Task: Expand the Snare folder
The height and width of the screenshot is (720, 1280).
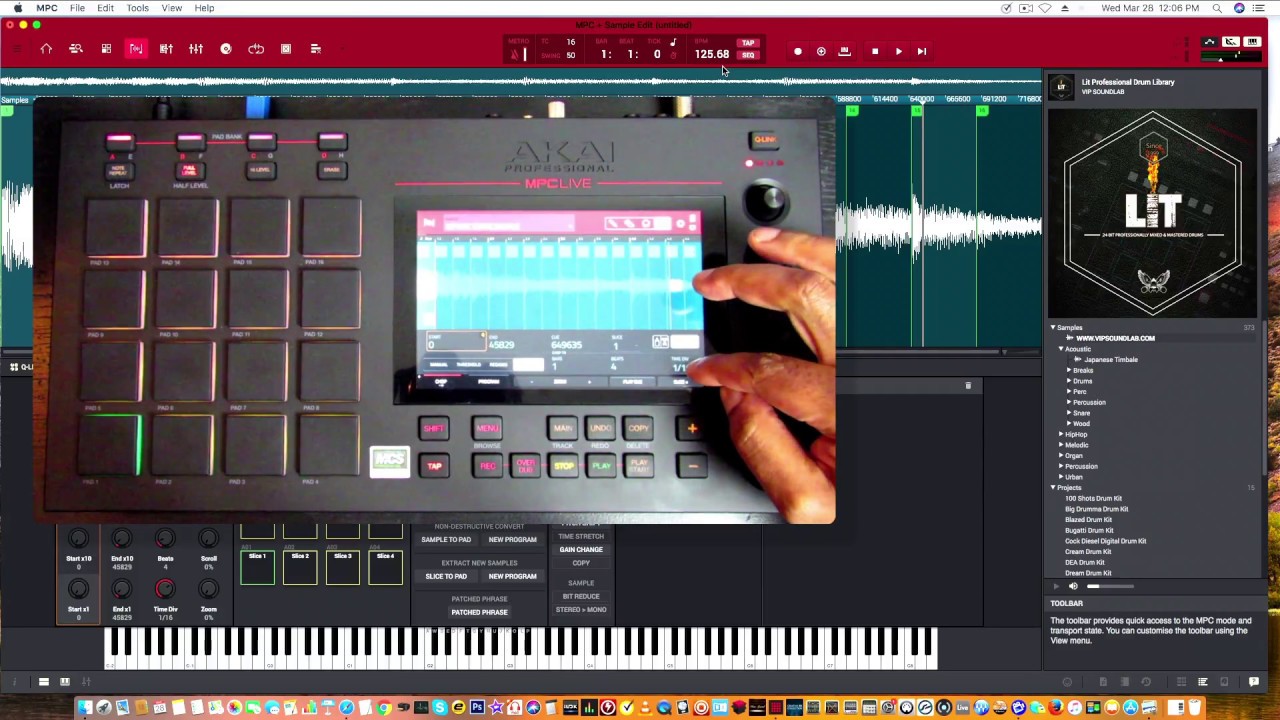Action: [1068, 413]
